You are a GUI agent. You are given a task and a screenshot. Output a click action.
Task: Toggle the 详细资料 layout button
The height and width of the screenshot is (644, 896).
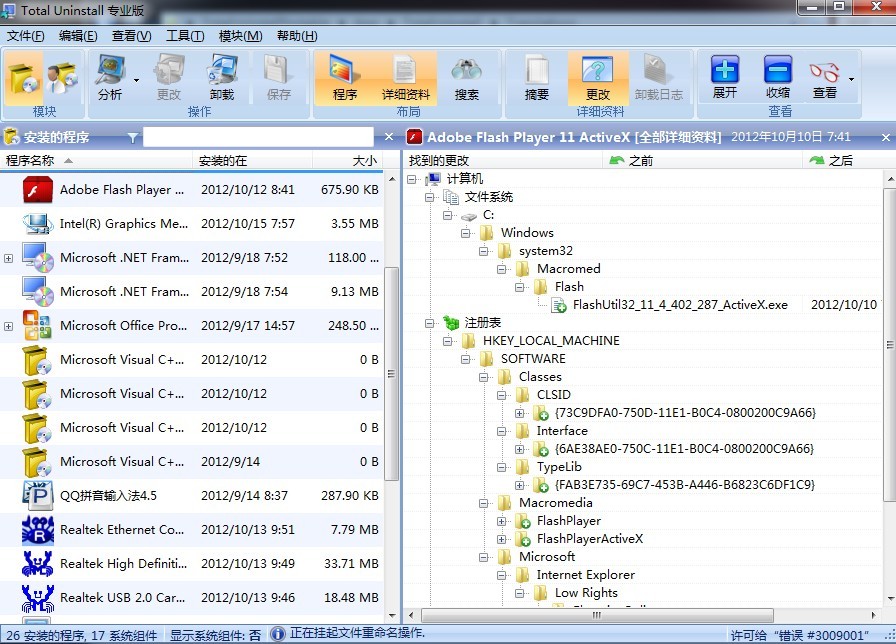coord(406,78)
